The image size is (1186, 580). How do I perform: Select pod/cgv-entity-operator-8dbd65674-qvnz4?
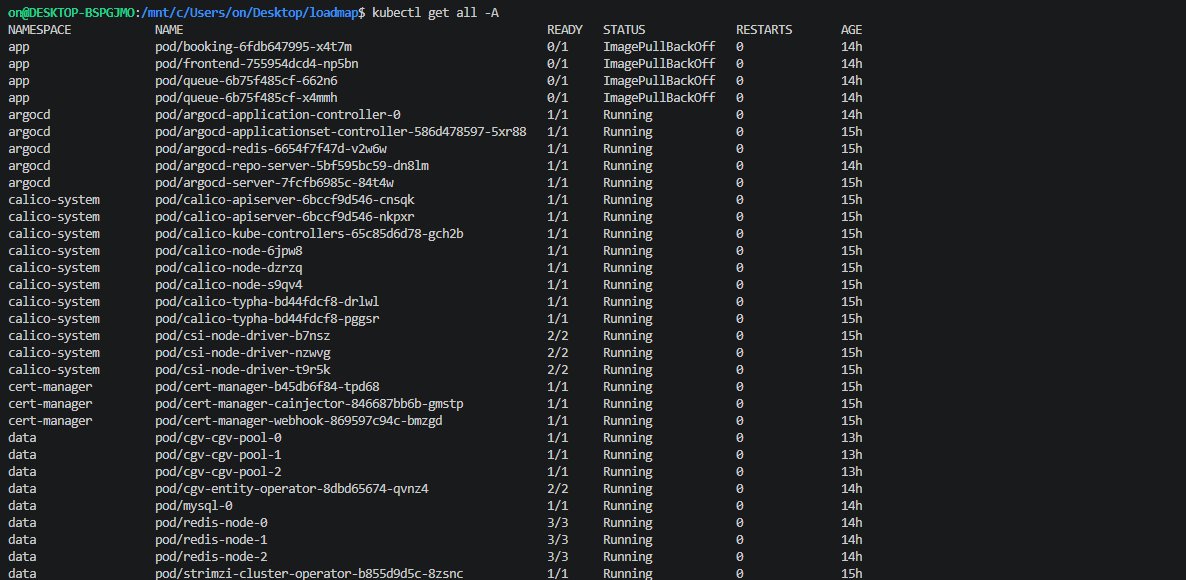click(292, 489)
